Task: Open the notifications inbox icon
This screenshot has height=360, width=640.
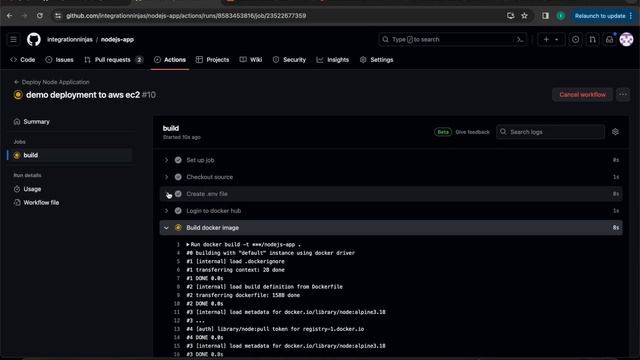Action: coord(609,40)
